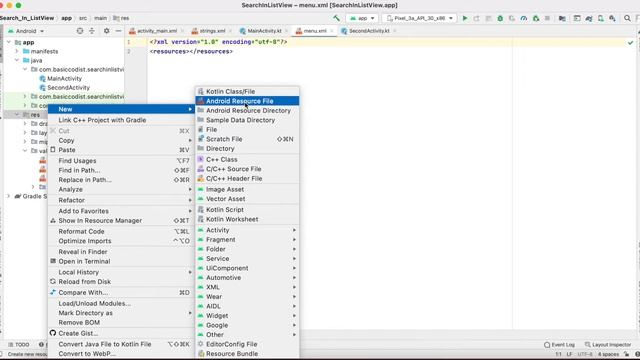Click the AVD Manager device icon in toolbar

click(x=601, y=18)
